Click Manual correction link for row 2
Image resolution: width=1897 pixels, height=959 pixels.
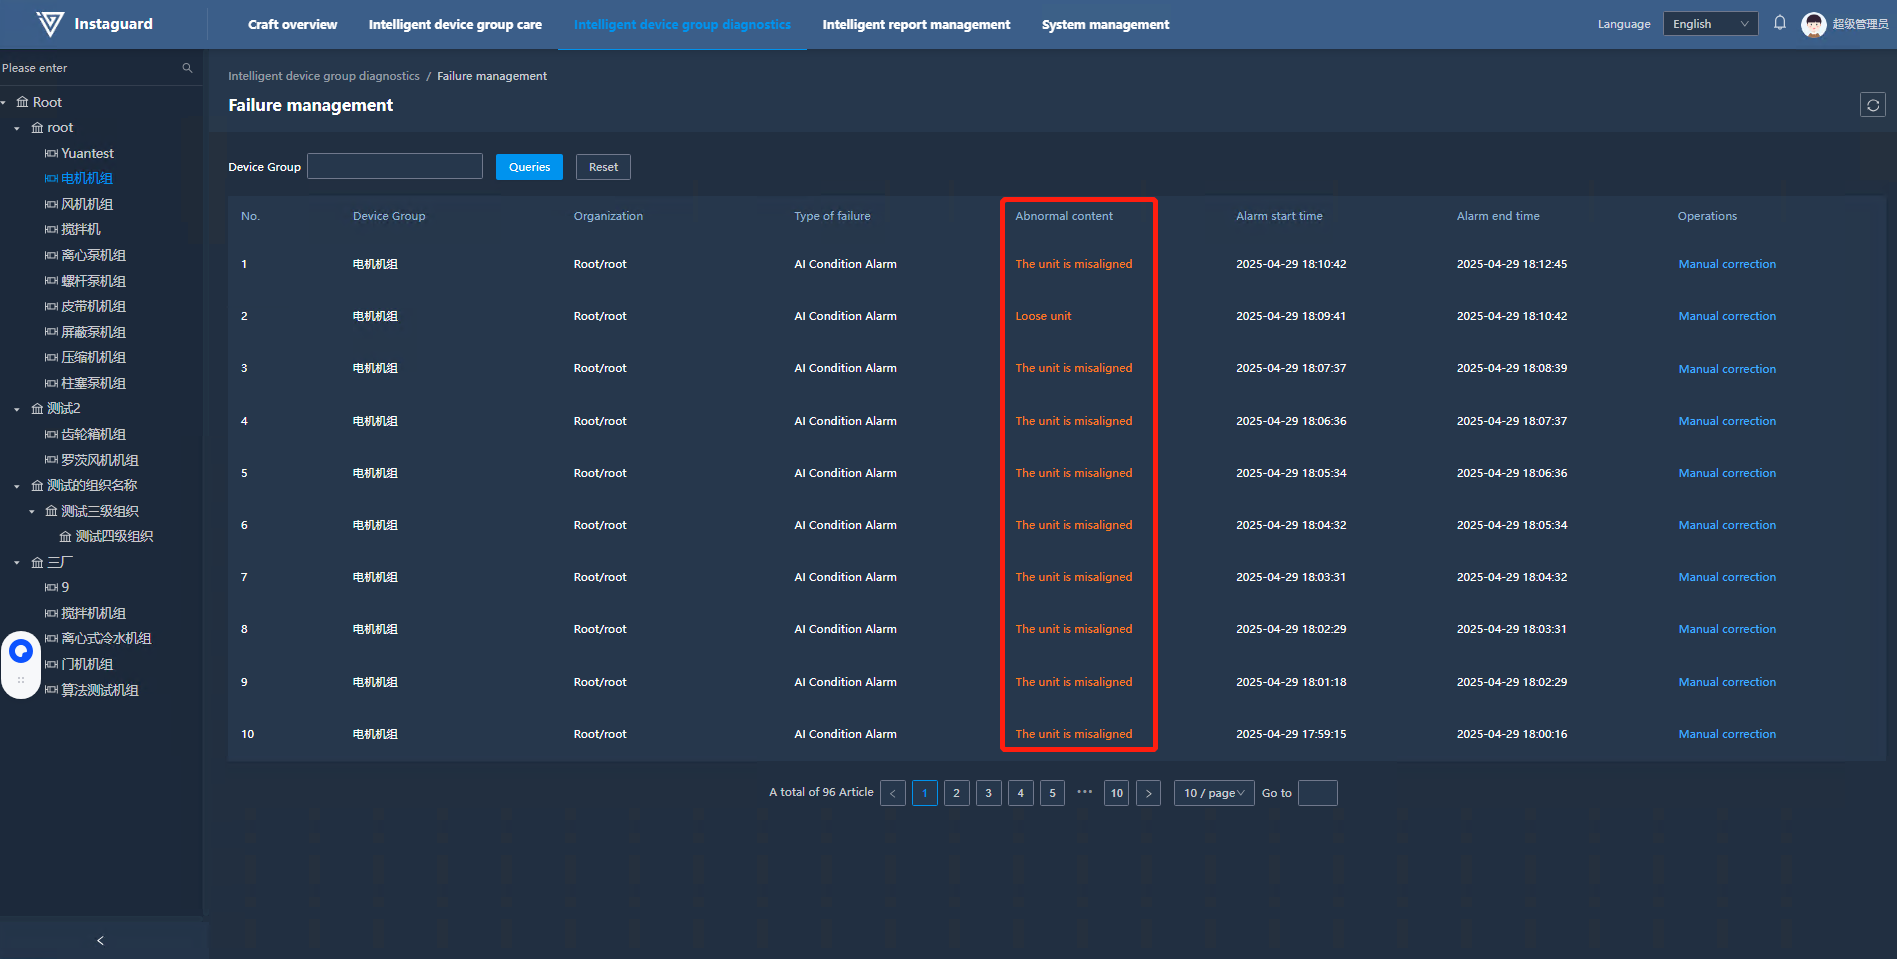click(x=1726, y=316)
